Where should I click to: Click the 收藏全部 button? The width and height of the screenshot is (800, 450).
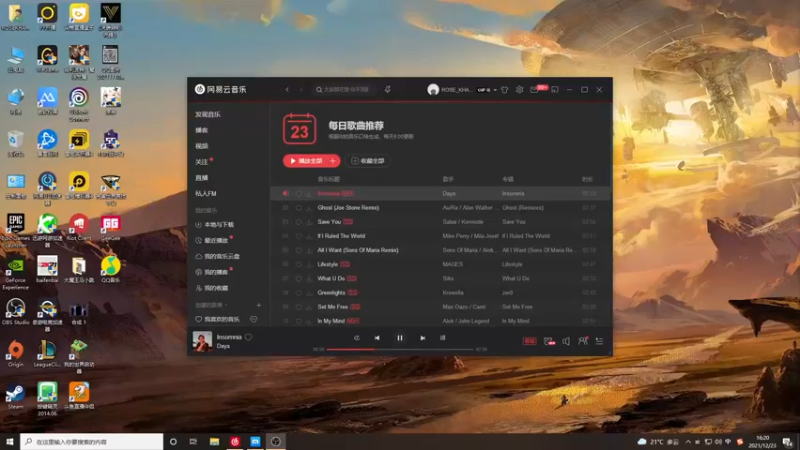pos(368,161)
